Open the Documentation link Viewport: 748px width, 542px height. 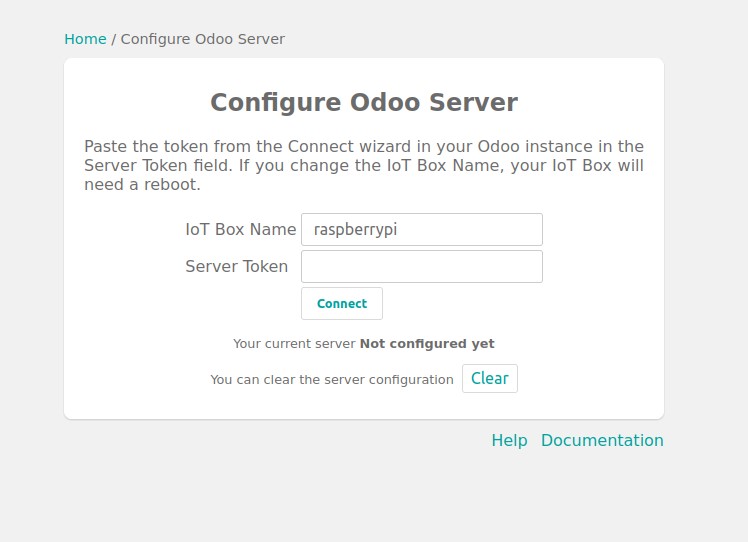click(602, 440)
